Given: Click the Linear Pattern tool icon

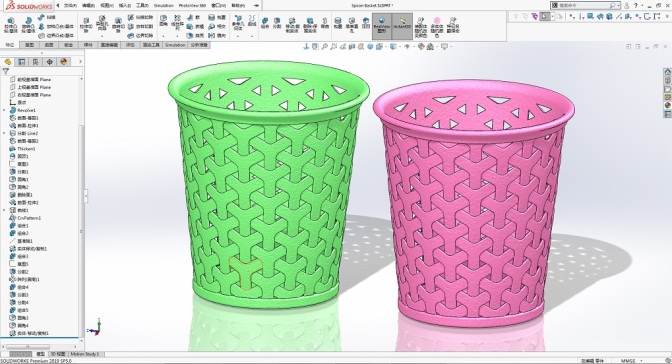Looking at the screenshot, I should point(177,18).
